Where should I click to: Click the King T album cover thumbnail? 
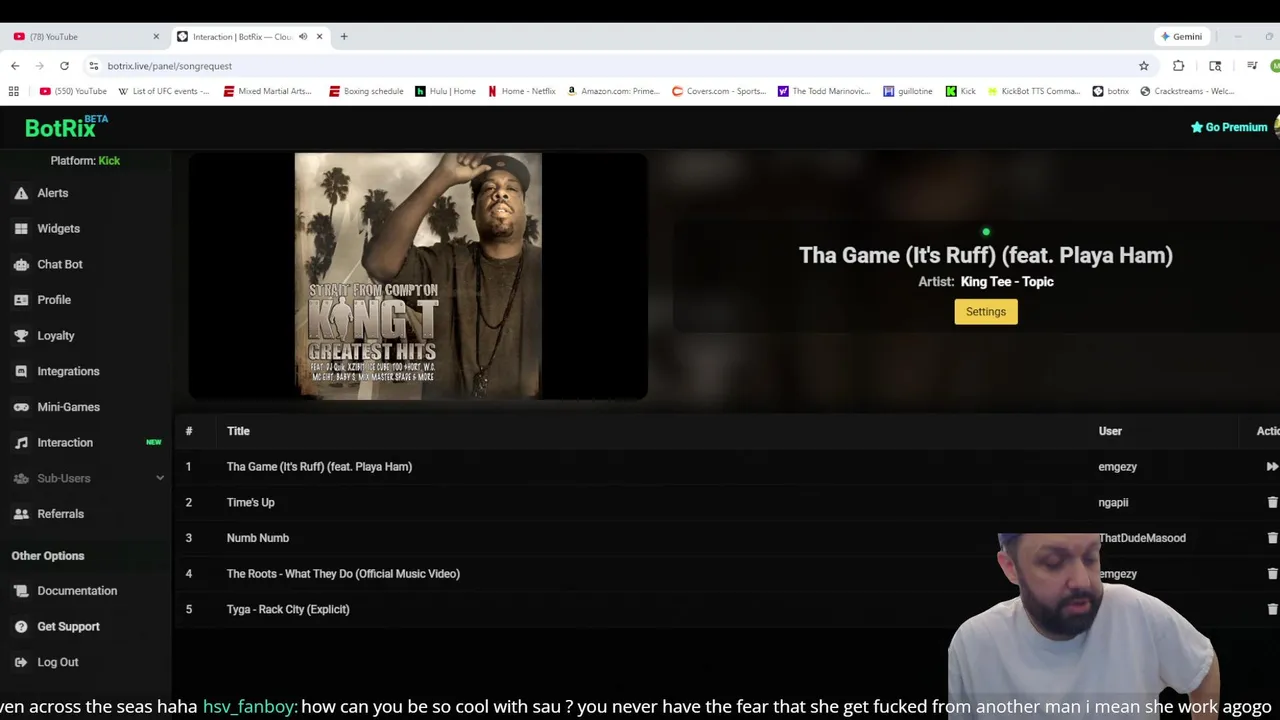coord(418,276)
